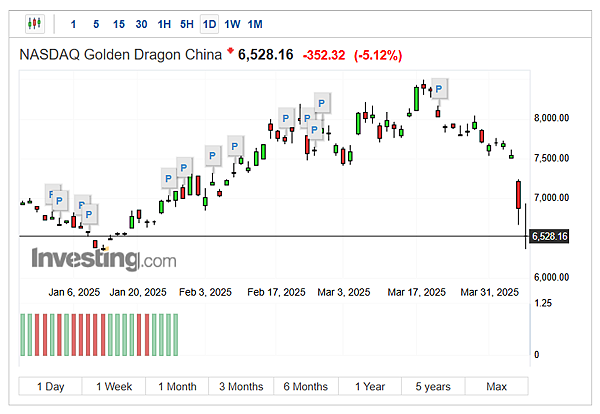
Task: Show the 1 Week range
Action: 114,386
